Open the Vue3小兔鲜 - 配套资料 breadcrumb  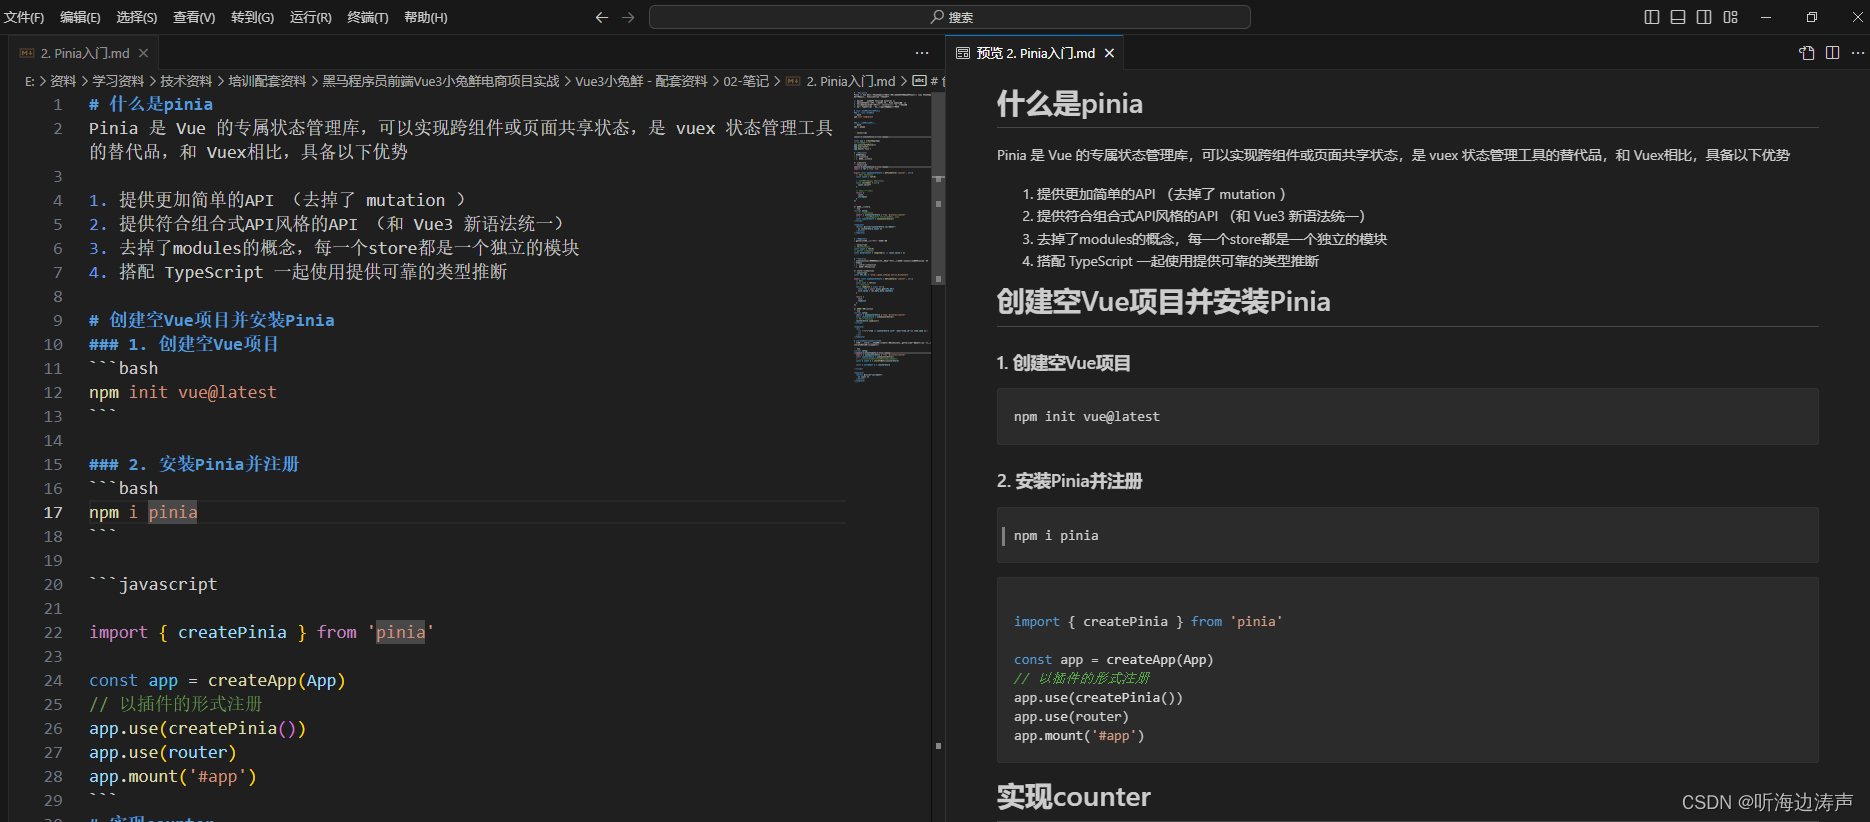tap(641, 81)
